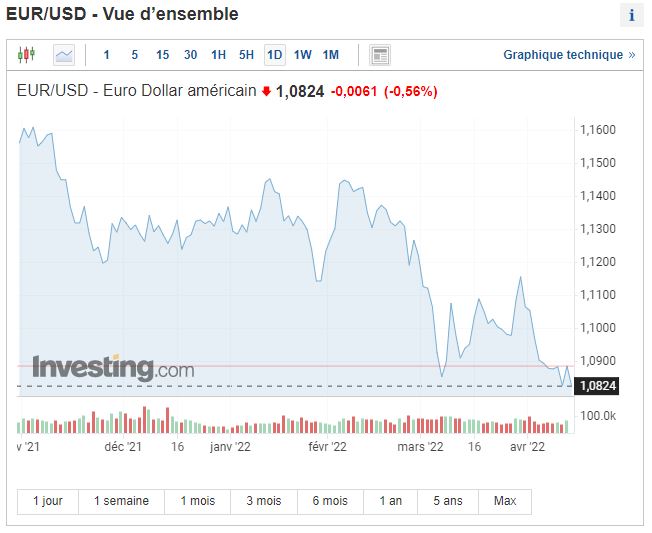The image size is (652, 533).
Task: Set range to '6 mois'
Action: 330,501
